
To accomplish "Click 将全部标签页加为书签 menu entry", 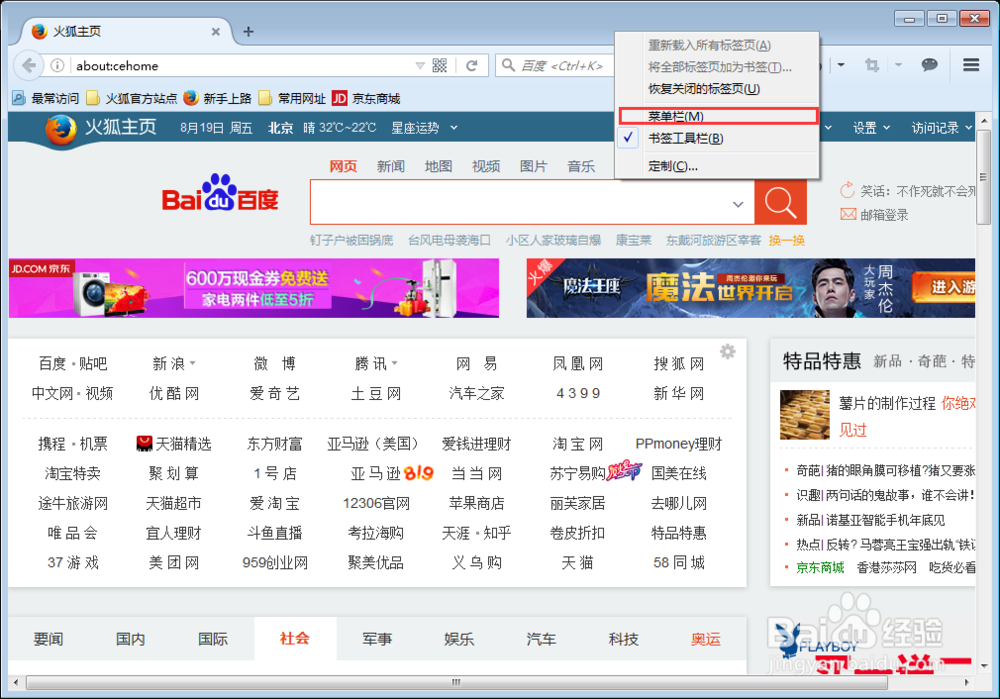I will pyautogui.click(x=719, y=67).
